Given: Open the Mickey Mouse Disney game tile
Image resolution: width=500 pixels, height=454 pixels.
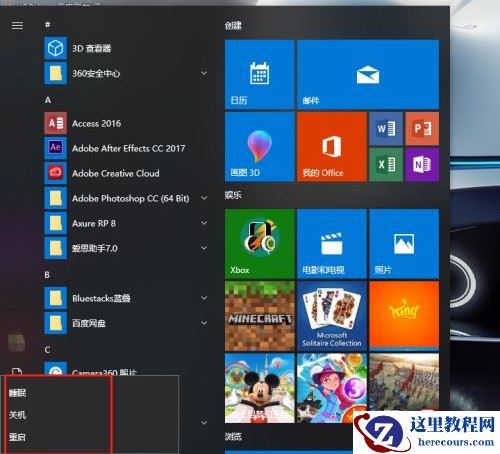Looking at the screenshot, I should [x=260, y=388].
